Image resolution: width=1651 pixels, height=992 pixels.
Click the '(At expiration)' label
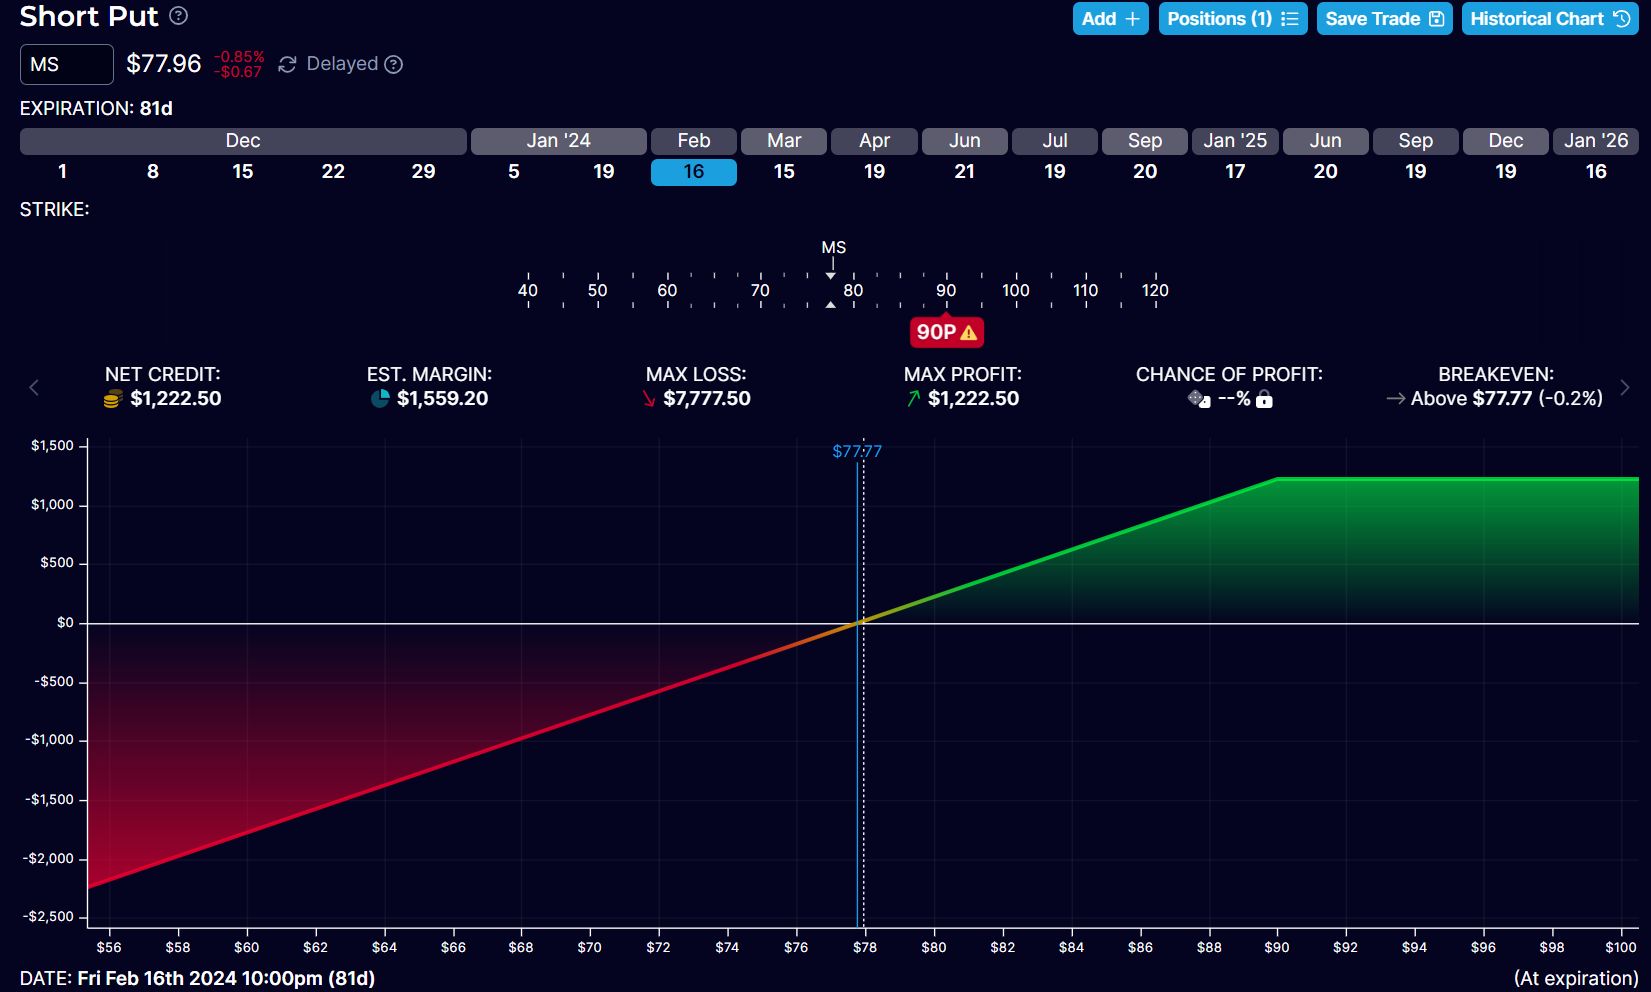(1576, 978)
